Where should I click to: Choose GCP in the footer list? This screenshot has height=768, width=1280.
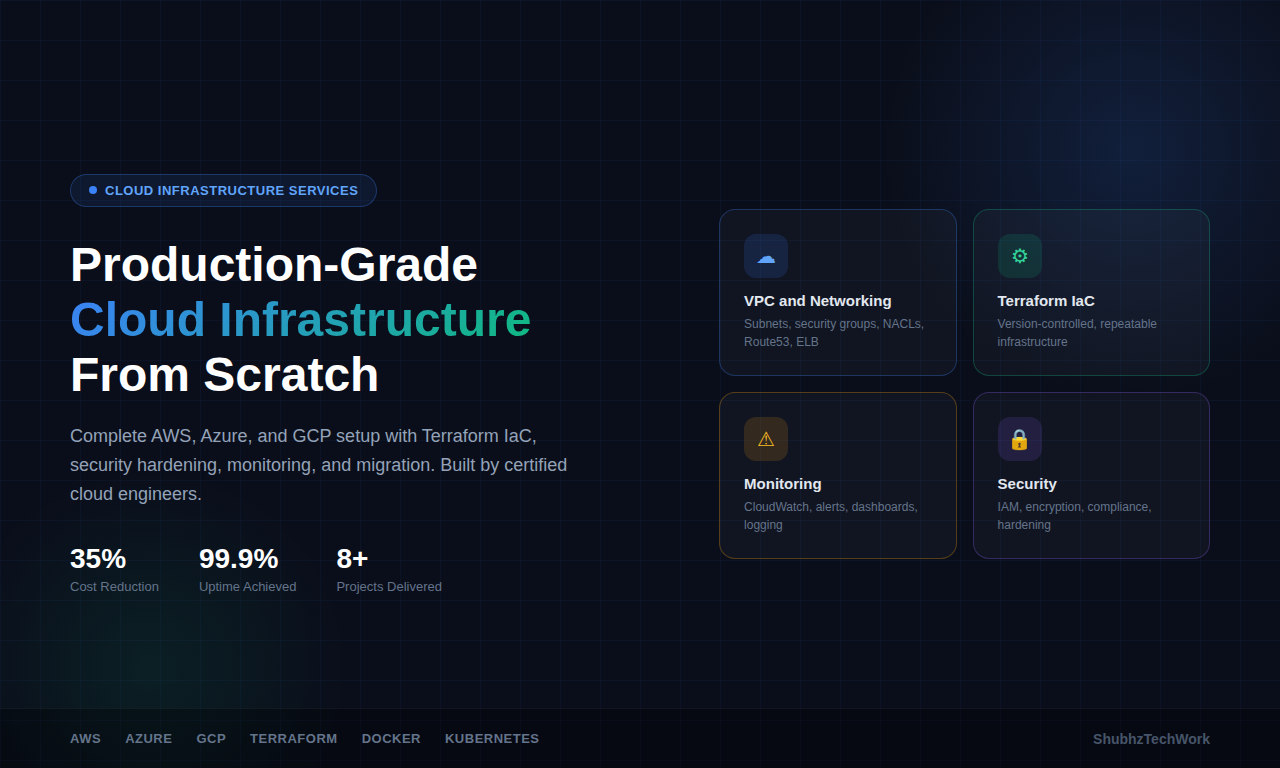point(211,739)
